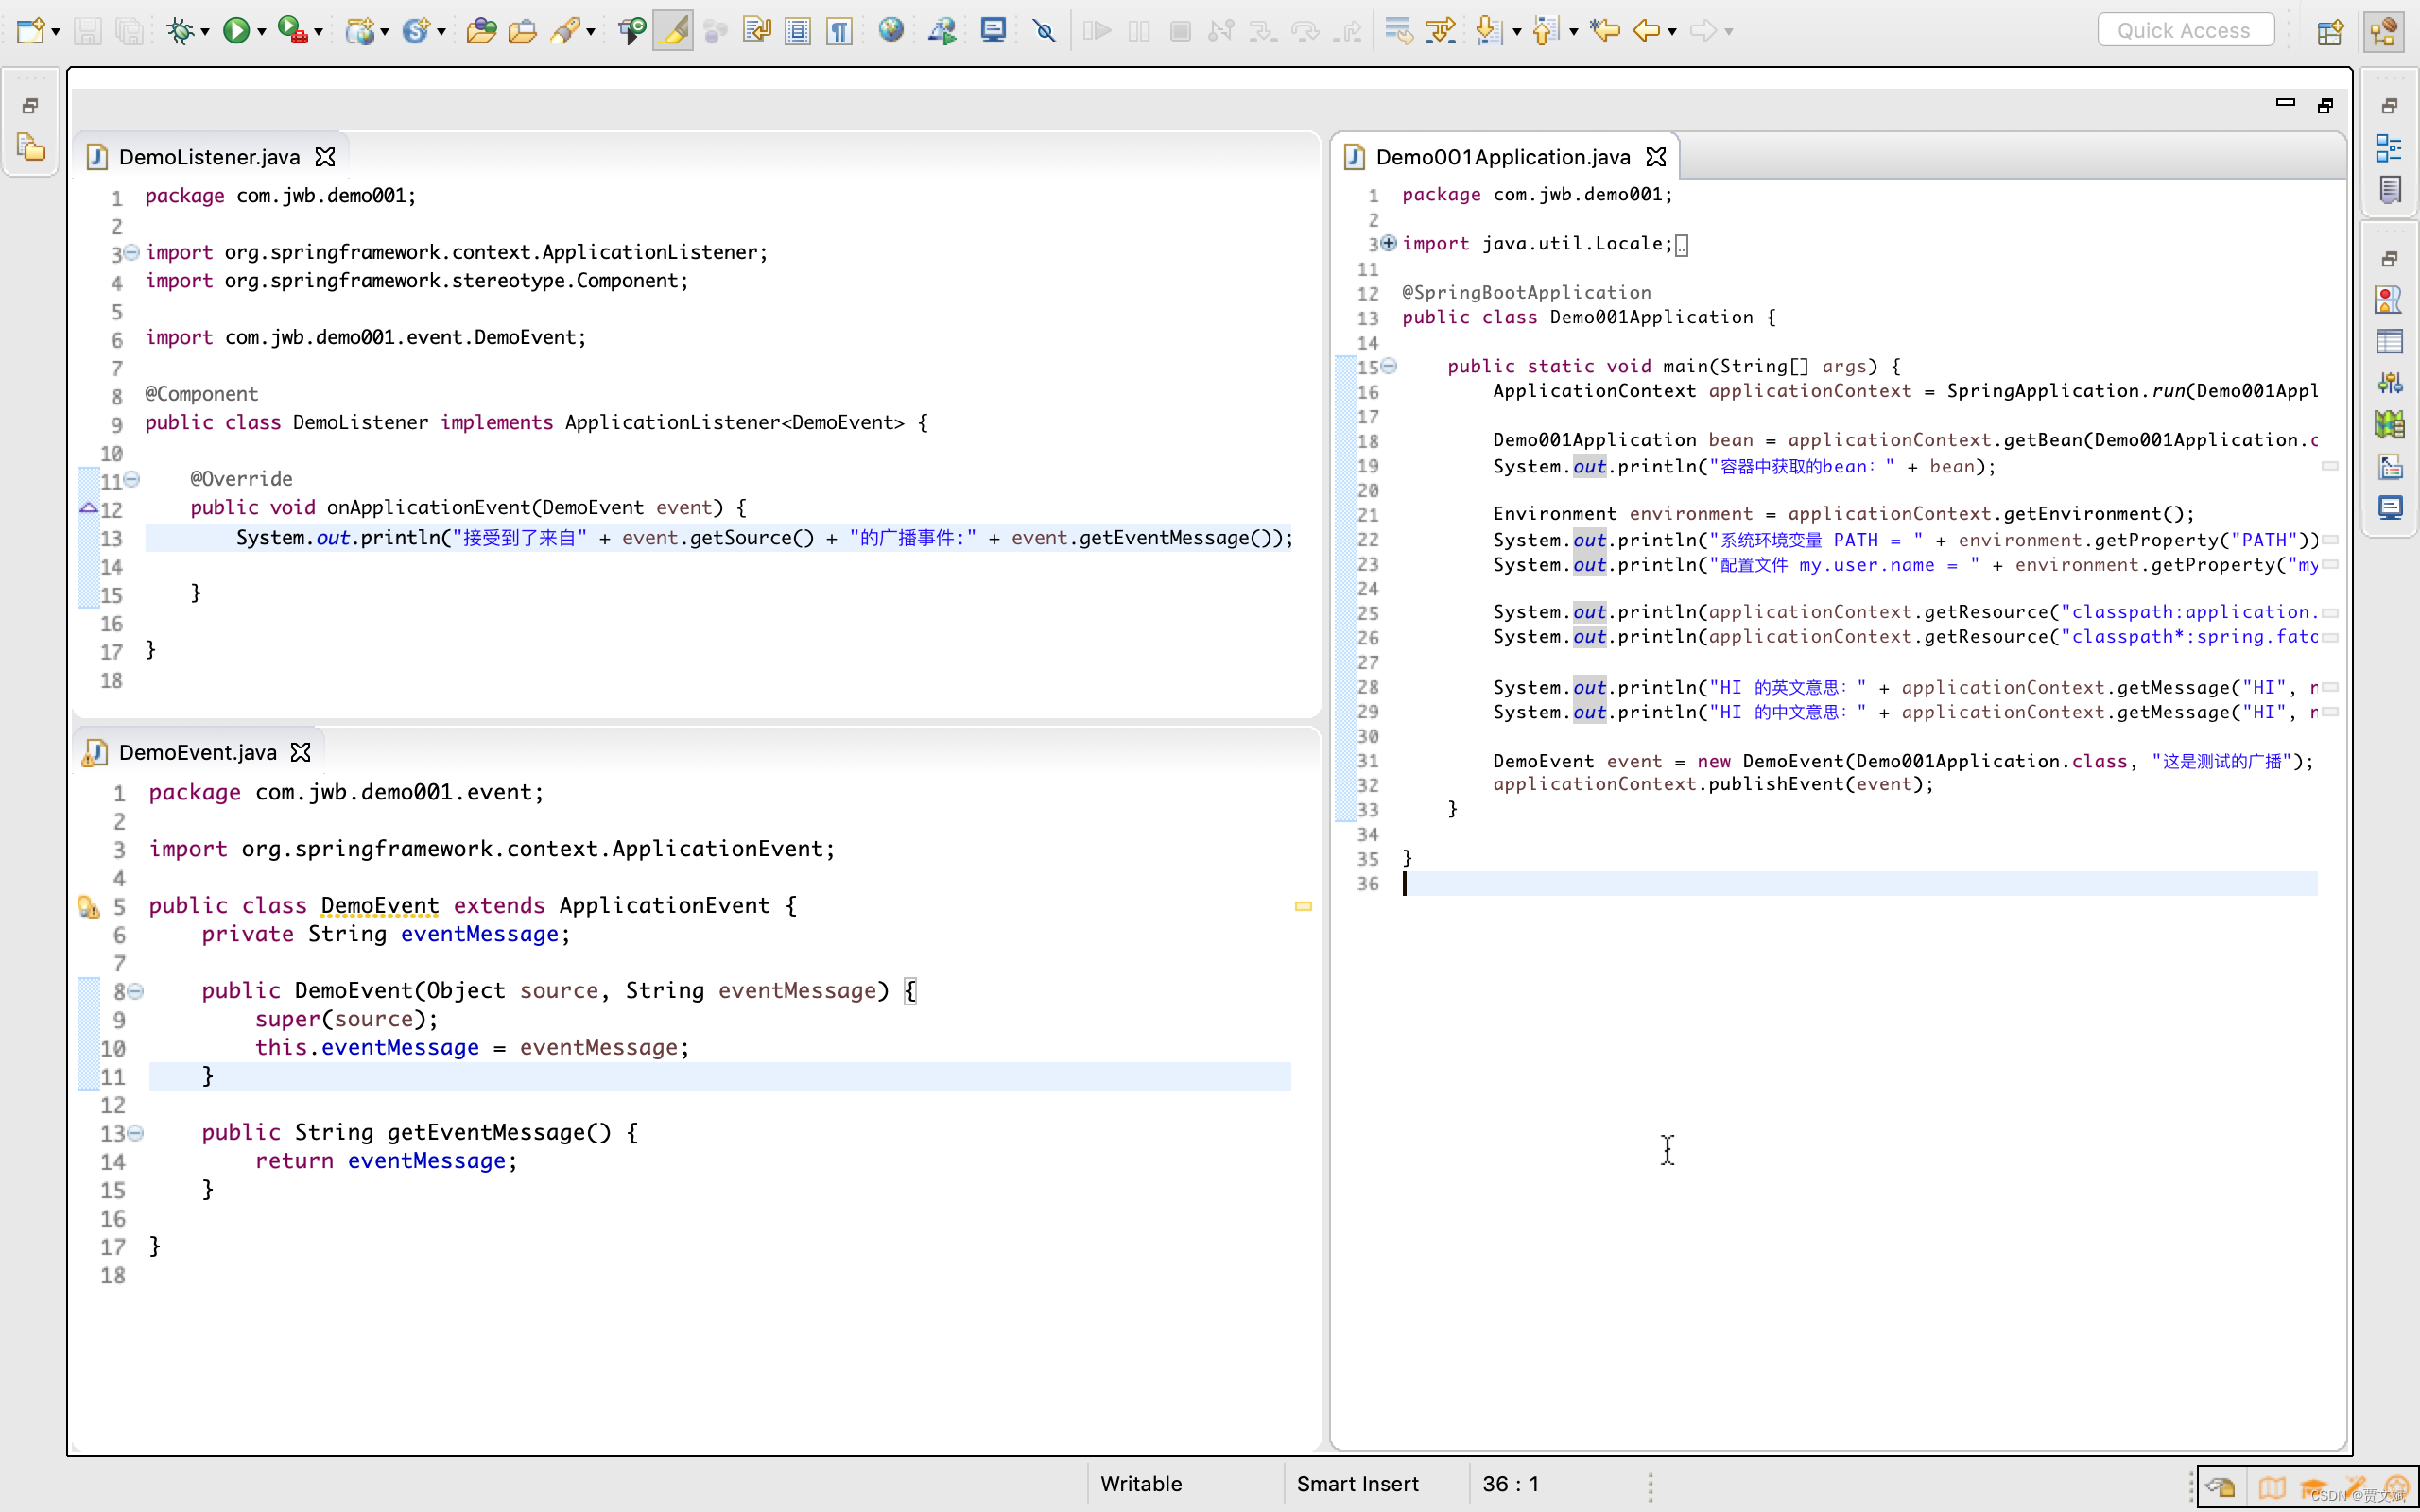This screenshot has height=1512, width=2420.
Task: Open the Next Annotation dropdown arrow
Action: [1517, 32]
